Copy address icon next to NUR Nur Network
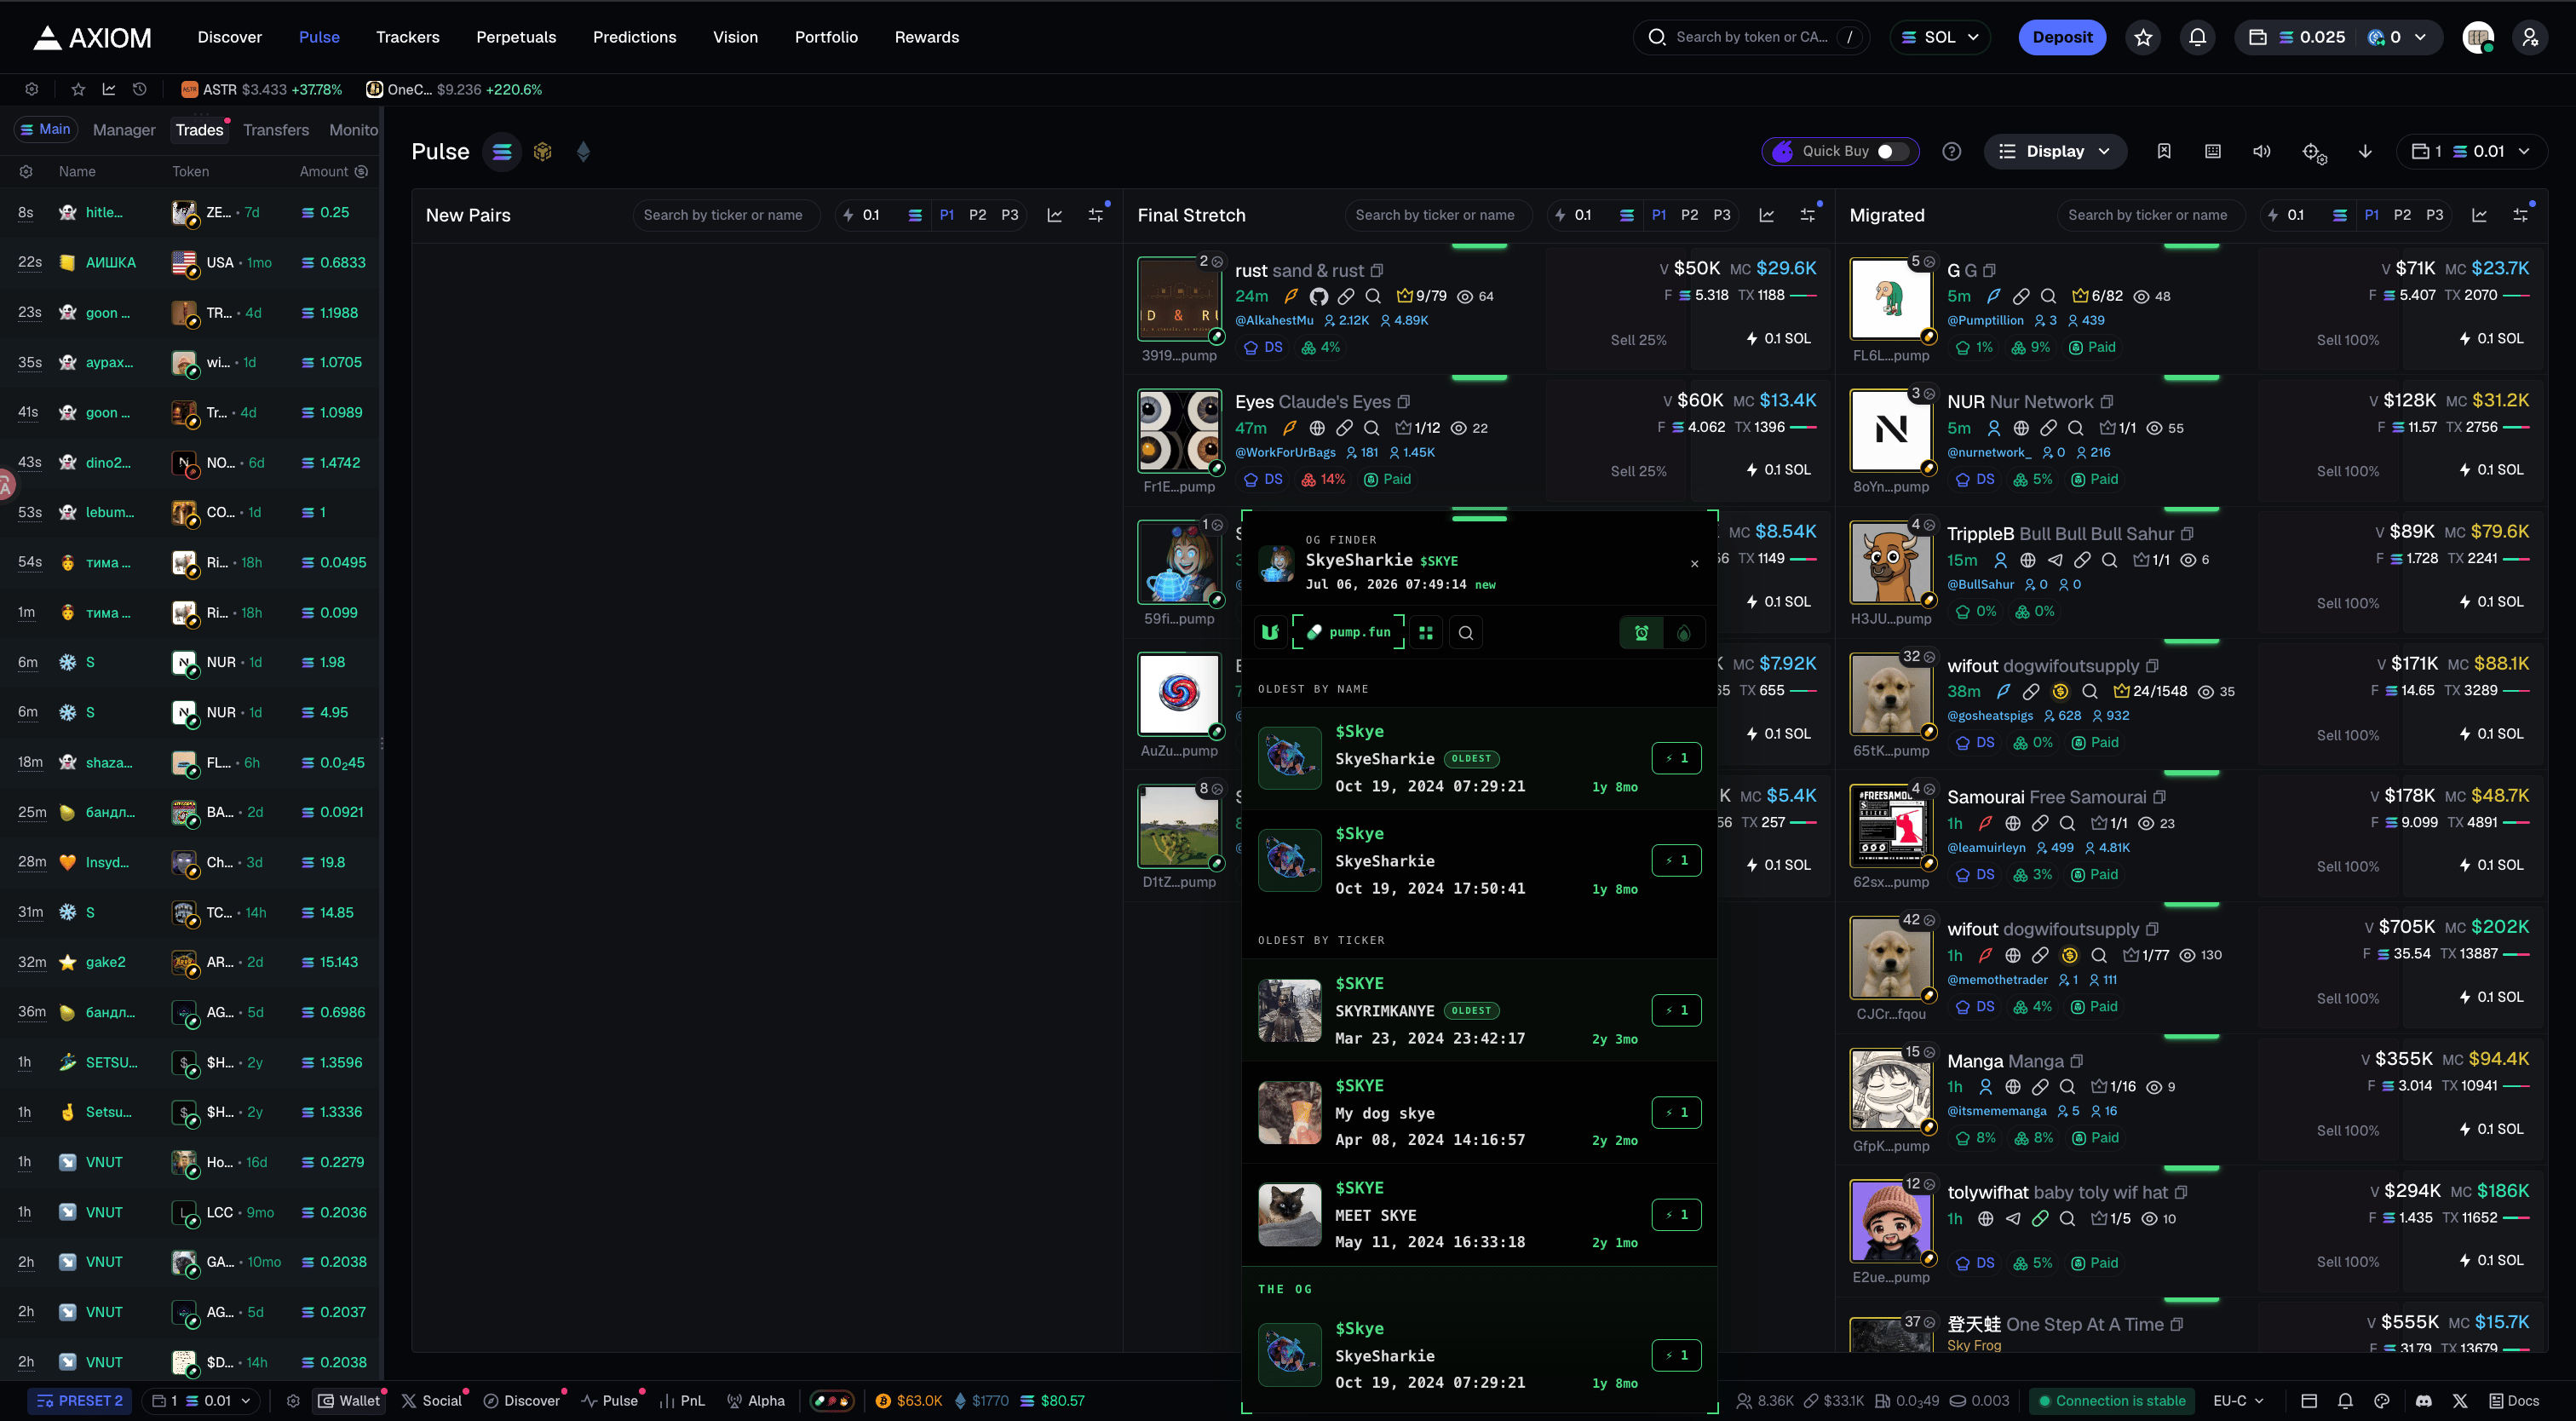The height and width of the screenshot is (1421, 2576). pos(2107,402)
